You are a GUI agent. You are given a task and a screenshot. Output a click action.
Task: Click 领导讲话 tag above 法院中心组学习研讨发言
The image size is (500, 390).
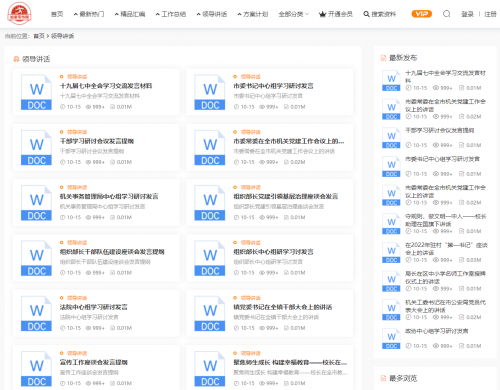(x=77, y=298)
